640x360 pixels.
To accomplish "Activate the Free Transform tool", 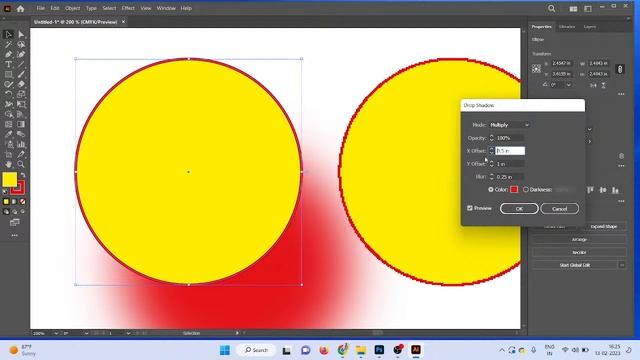I will [21, 104].
